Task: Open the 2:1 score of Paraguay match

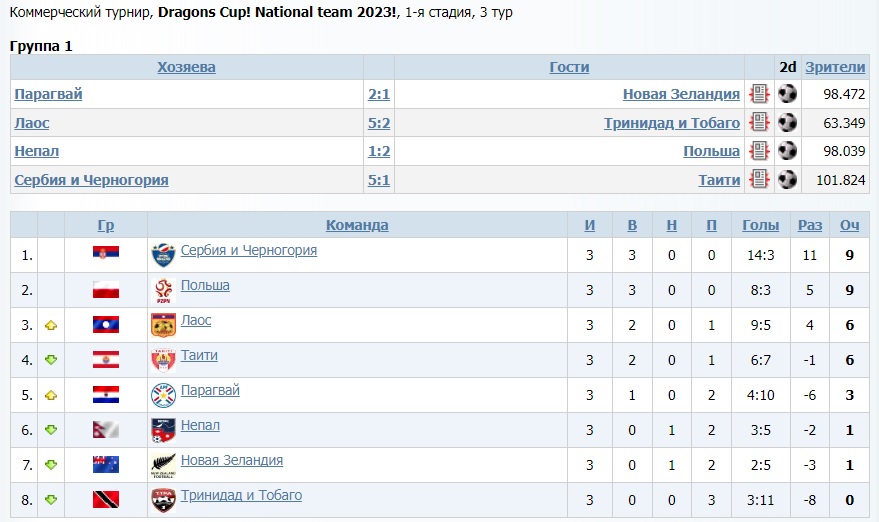Action: pyautogui.click(x=379, y=94)
